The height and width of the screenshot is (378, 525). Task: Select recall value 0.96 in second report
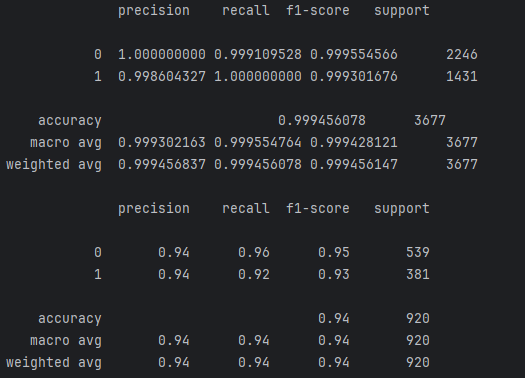point(254,252)
